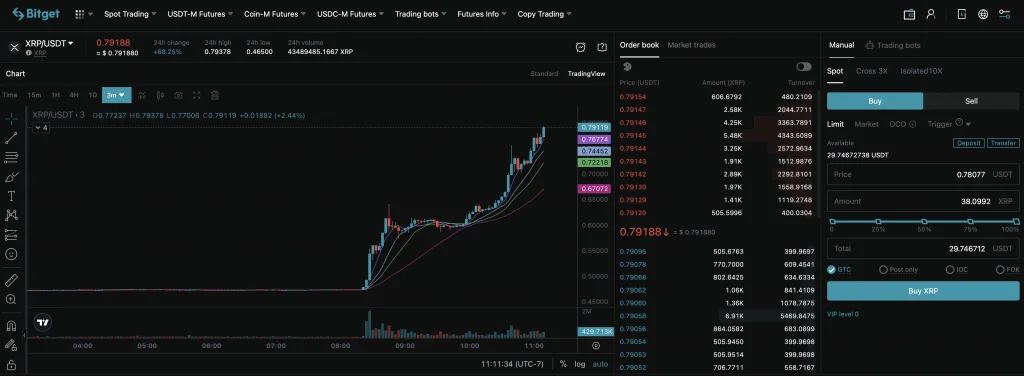This screenshot has height=376, width=1024.
Task: Select the GTC order option
Action: [x=839, y=270]
